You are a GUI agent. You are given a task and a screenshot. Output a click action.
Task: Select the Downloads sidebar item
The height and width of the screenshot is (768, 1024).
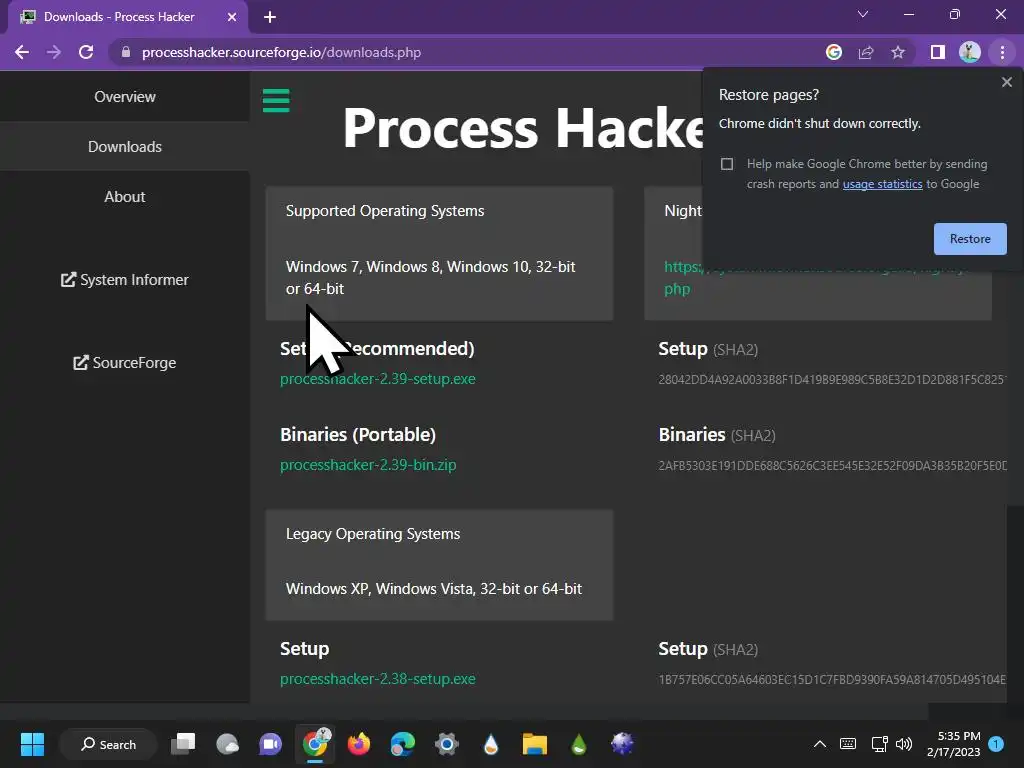pos(125,147)
